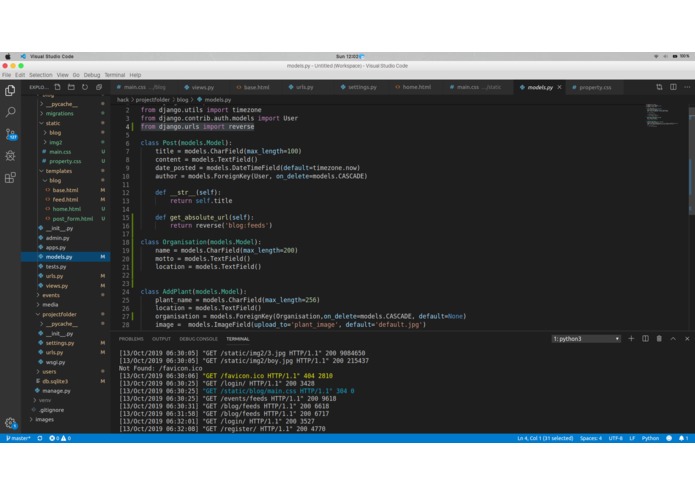Click Ln 4, Col 1 cursor position
695x494 pixels.
coord(545,438)
